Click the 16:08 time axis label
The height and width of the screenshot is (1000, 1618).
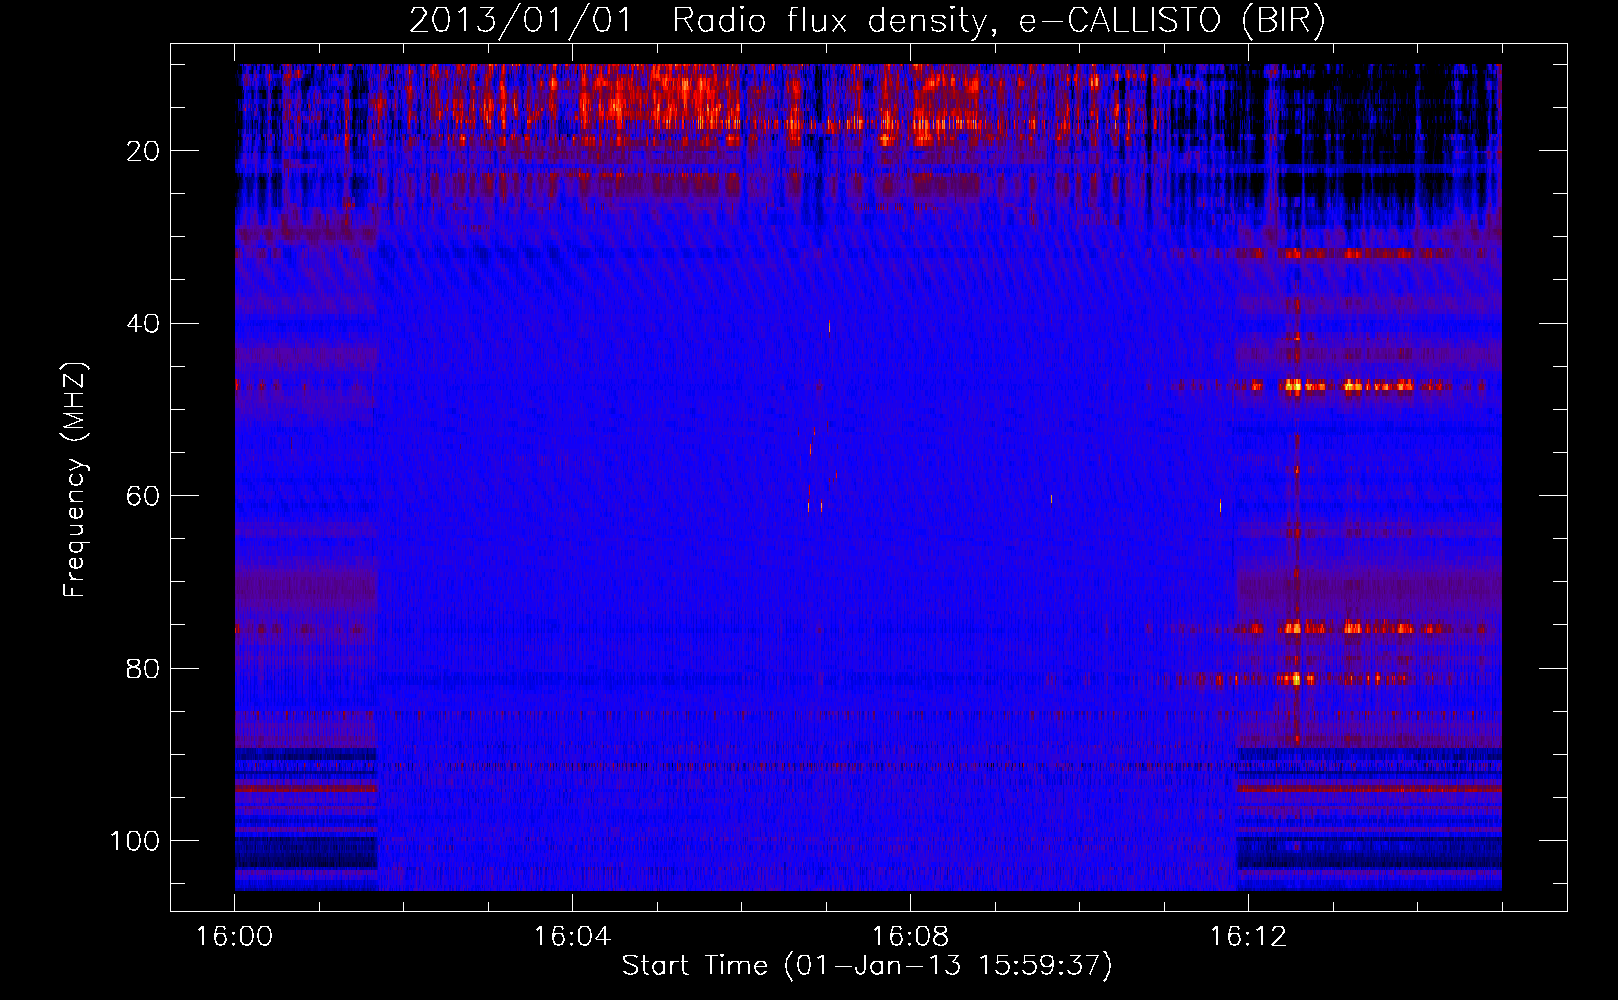[x=910, y=936]
